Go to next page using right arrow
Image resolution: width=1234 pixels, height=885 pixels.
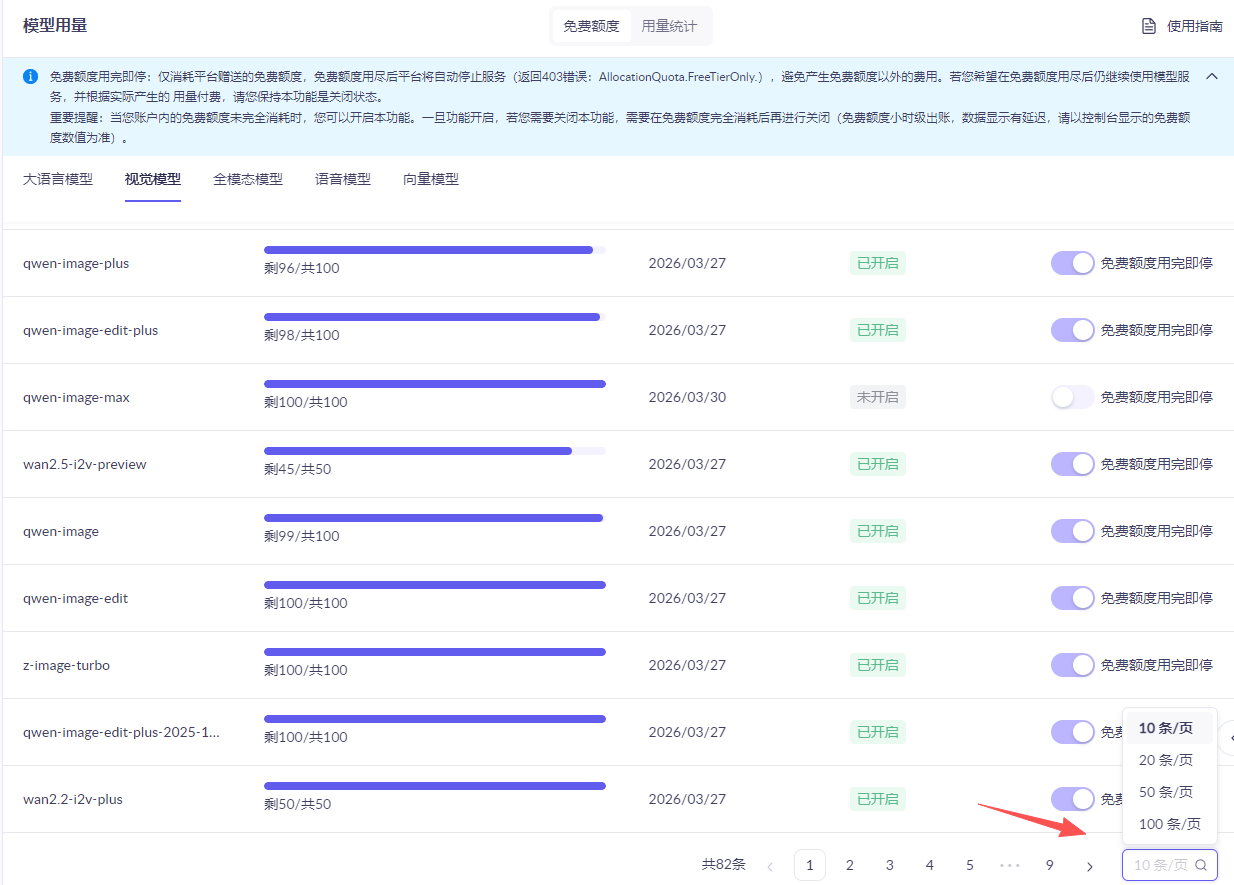[x=1089, y=865]
